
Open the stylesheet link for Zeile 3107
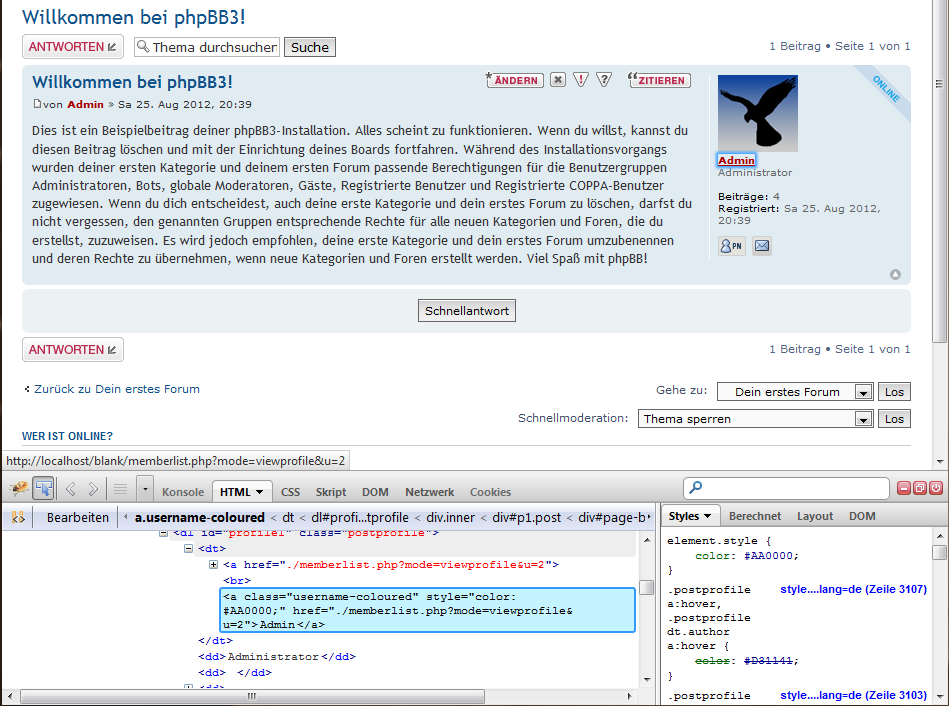click(x=853, y=589)
